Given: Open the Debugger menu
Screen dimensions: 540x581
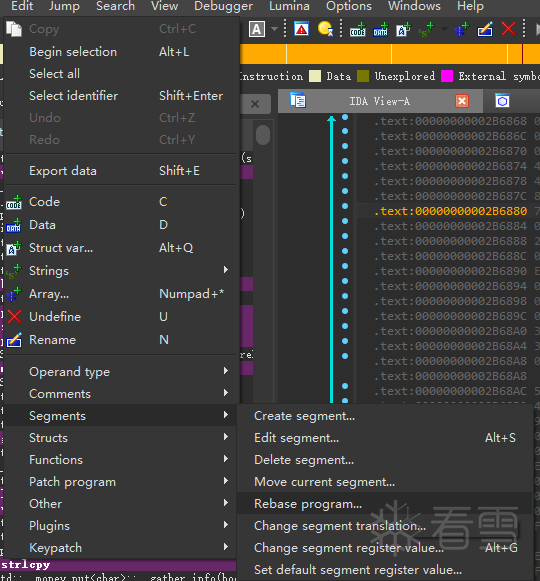Looking at the screenshot, I should pyautogui.click(x=223, y=6).
